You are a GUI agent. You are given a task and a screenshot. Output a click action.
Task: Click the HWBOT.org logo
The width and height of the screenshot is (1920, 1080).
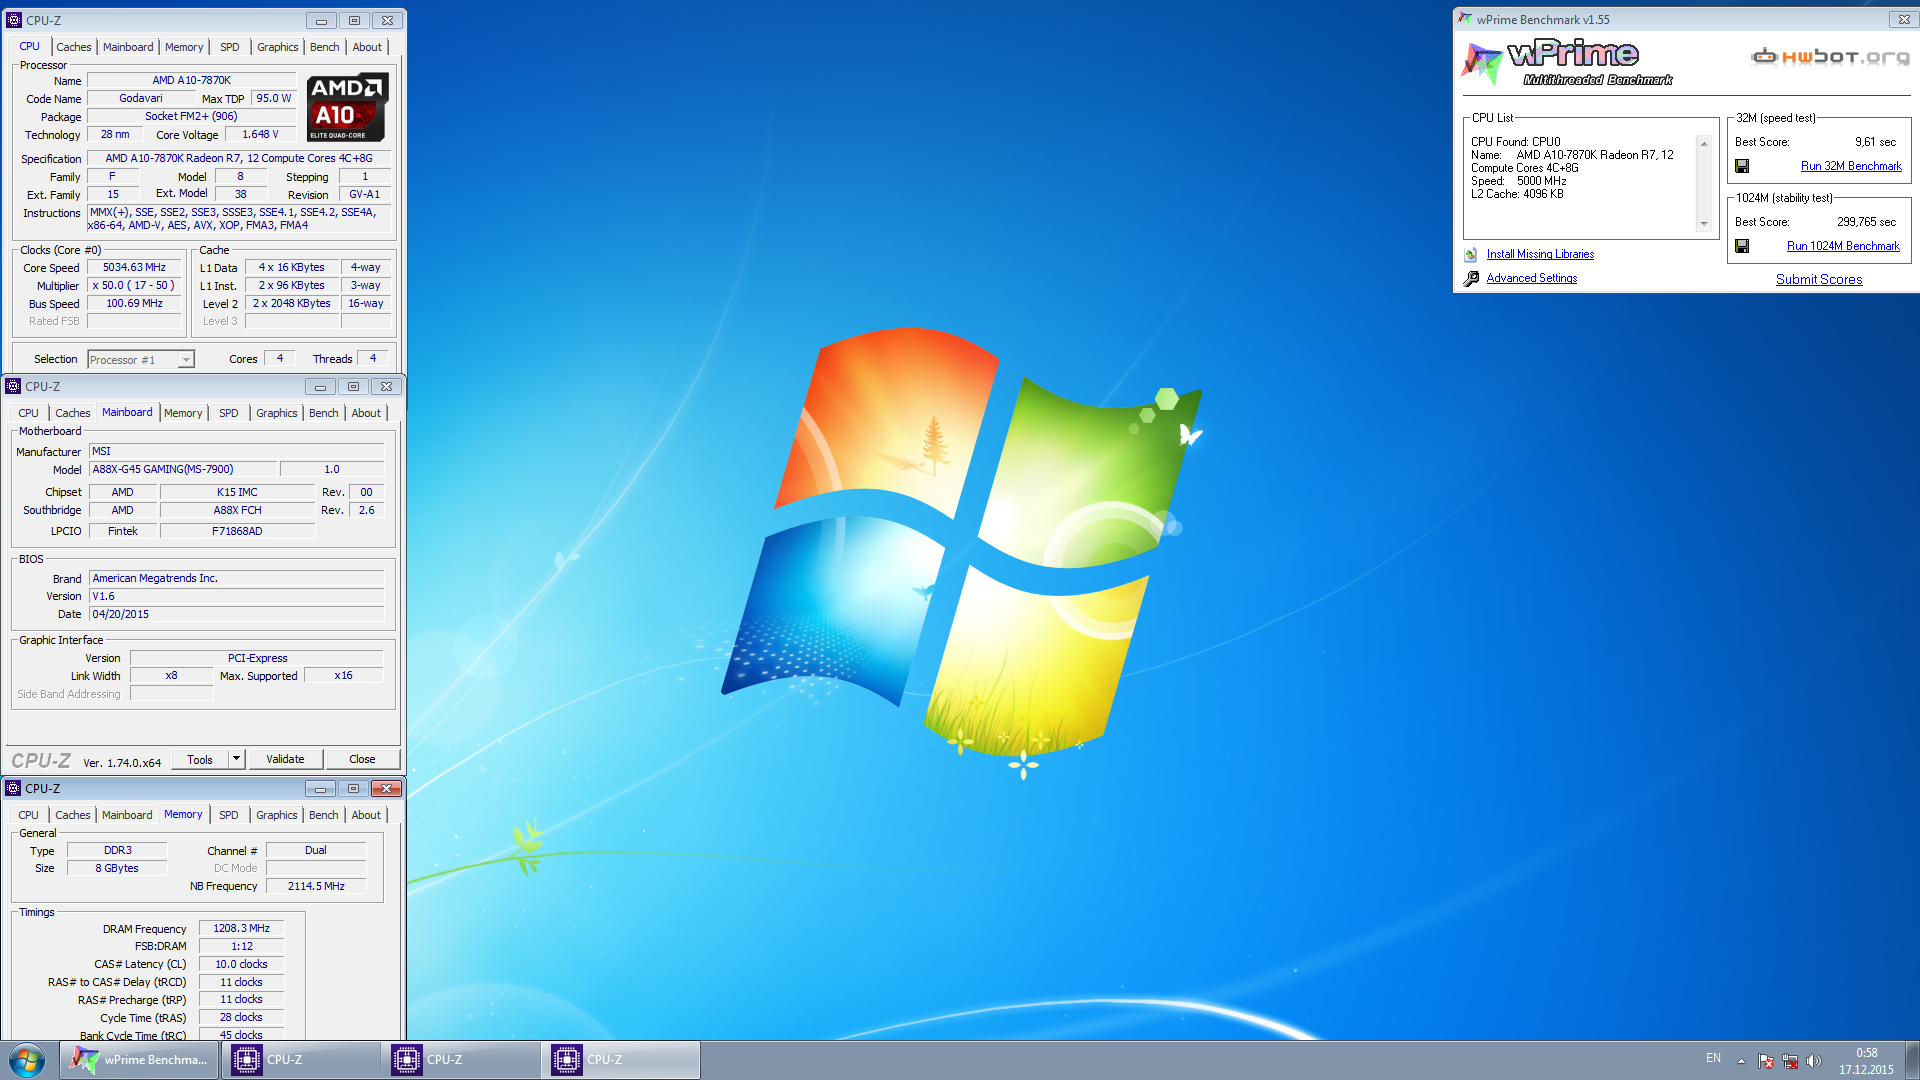click(1830, 57)
